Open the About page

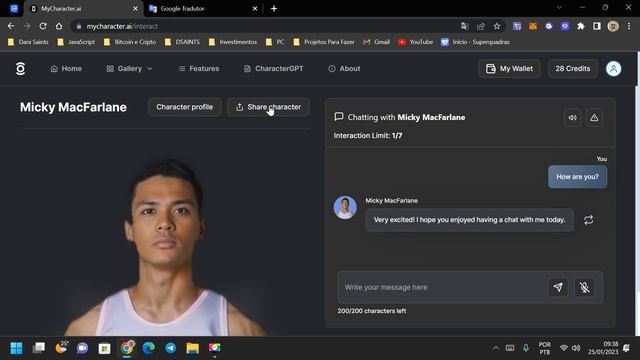click(x=344, y=69)
